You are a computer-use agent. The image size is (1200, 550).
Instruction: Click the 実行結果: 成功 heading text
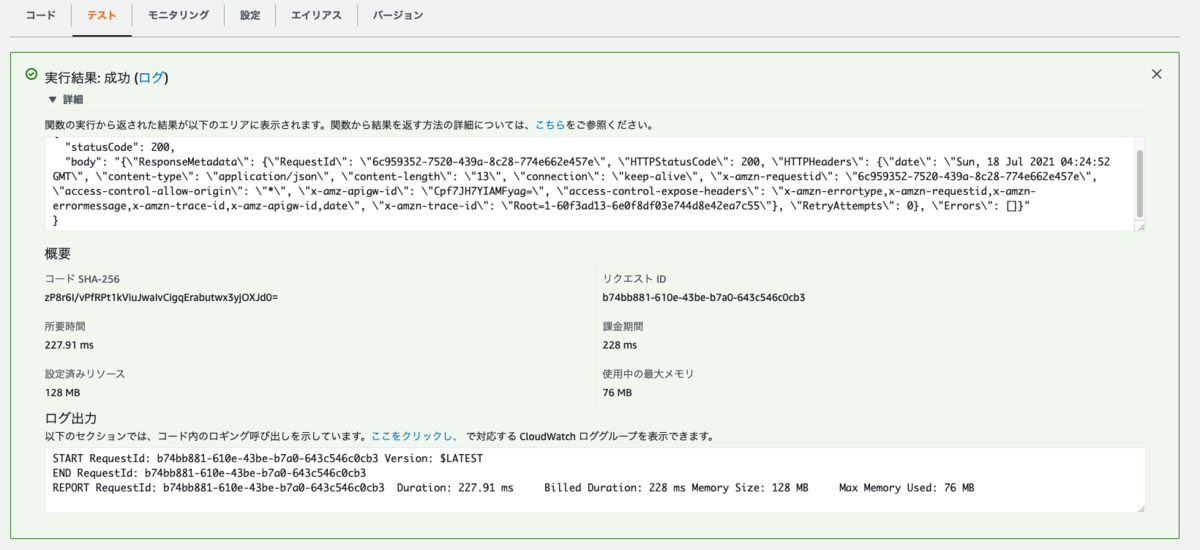click(88, 77)
